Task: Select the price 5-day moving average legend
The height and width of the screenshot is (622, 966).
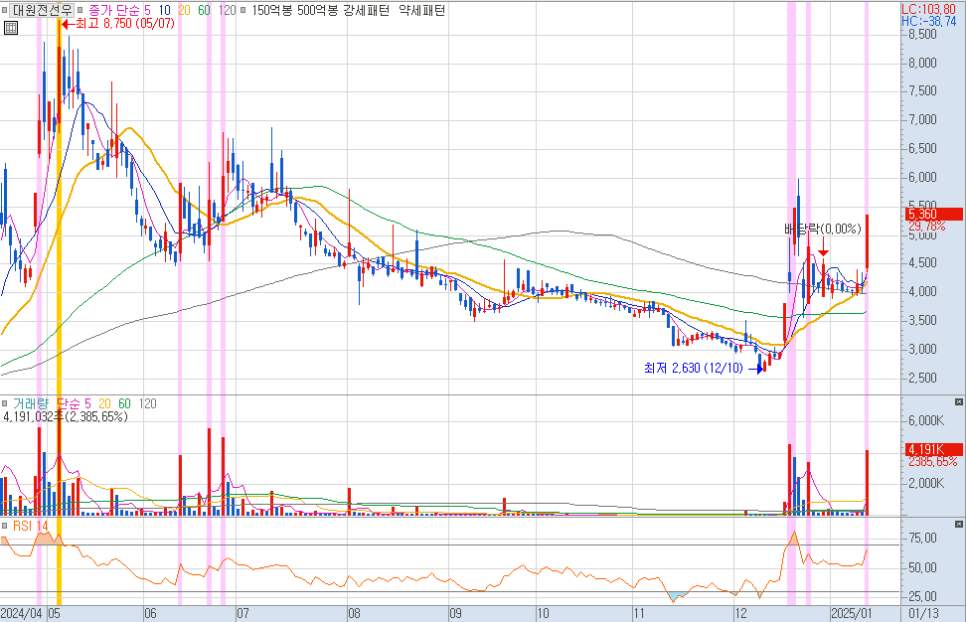Action: click(x=147, y=10)
